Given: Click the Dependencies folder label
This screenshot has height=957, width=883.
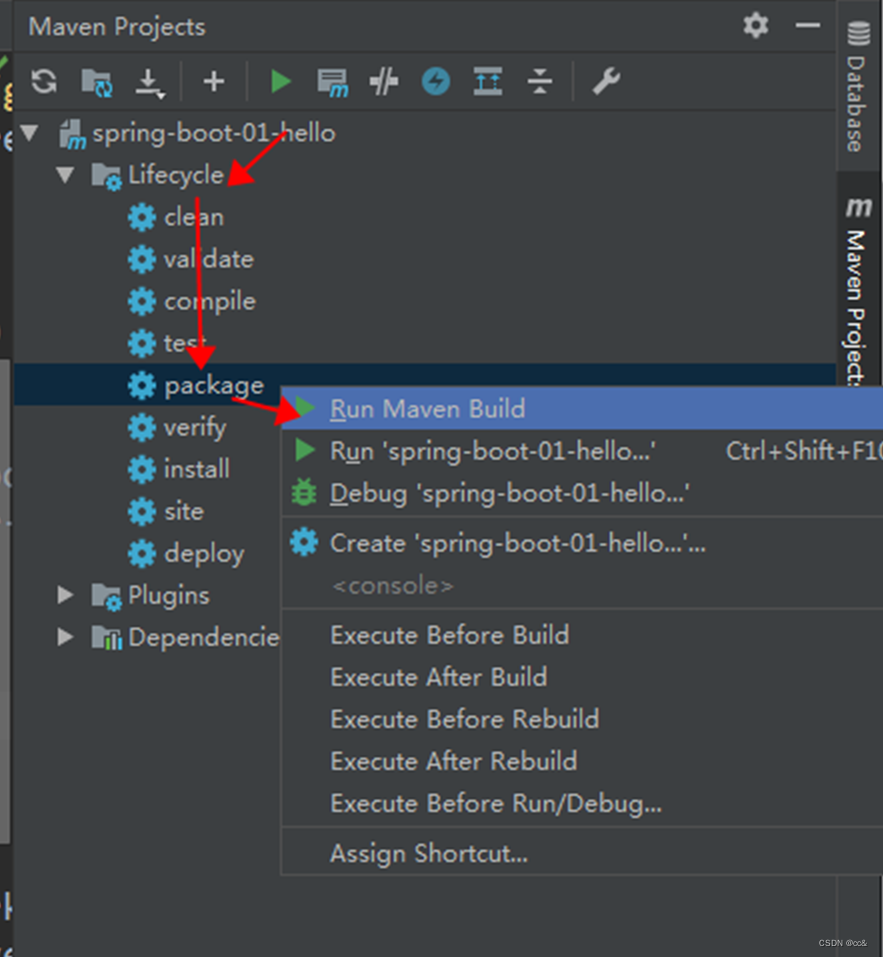Looking at the screenshot, I should [x=204, y=637].
